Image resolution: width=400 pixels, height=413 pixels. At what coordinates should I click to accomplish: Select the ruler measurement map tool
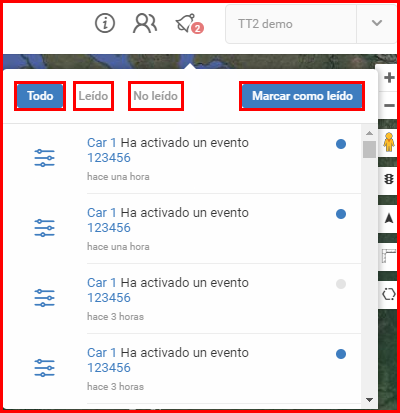(389, 256)
